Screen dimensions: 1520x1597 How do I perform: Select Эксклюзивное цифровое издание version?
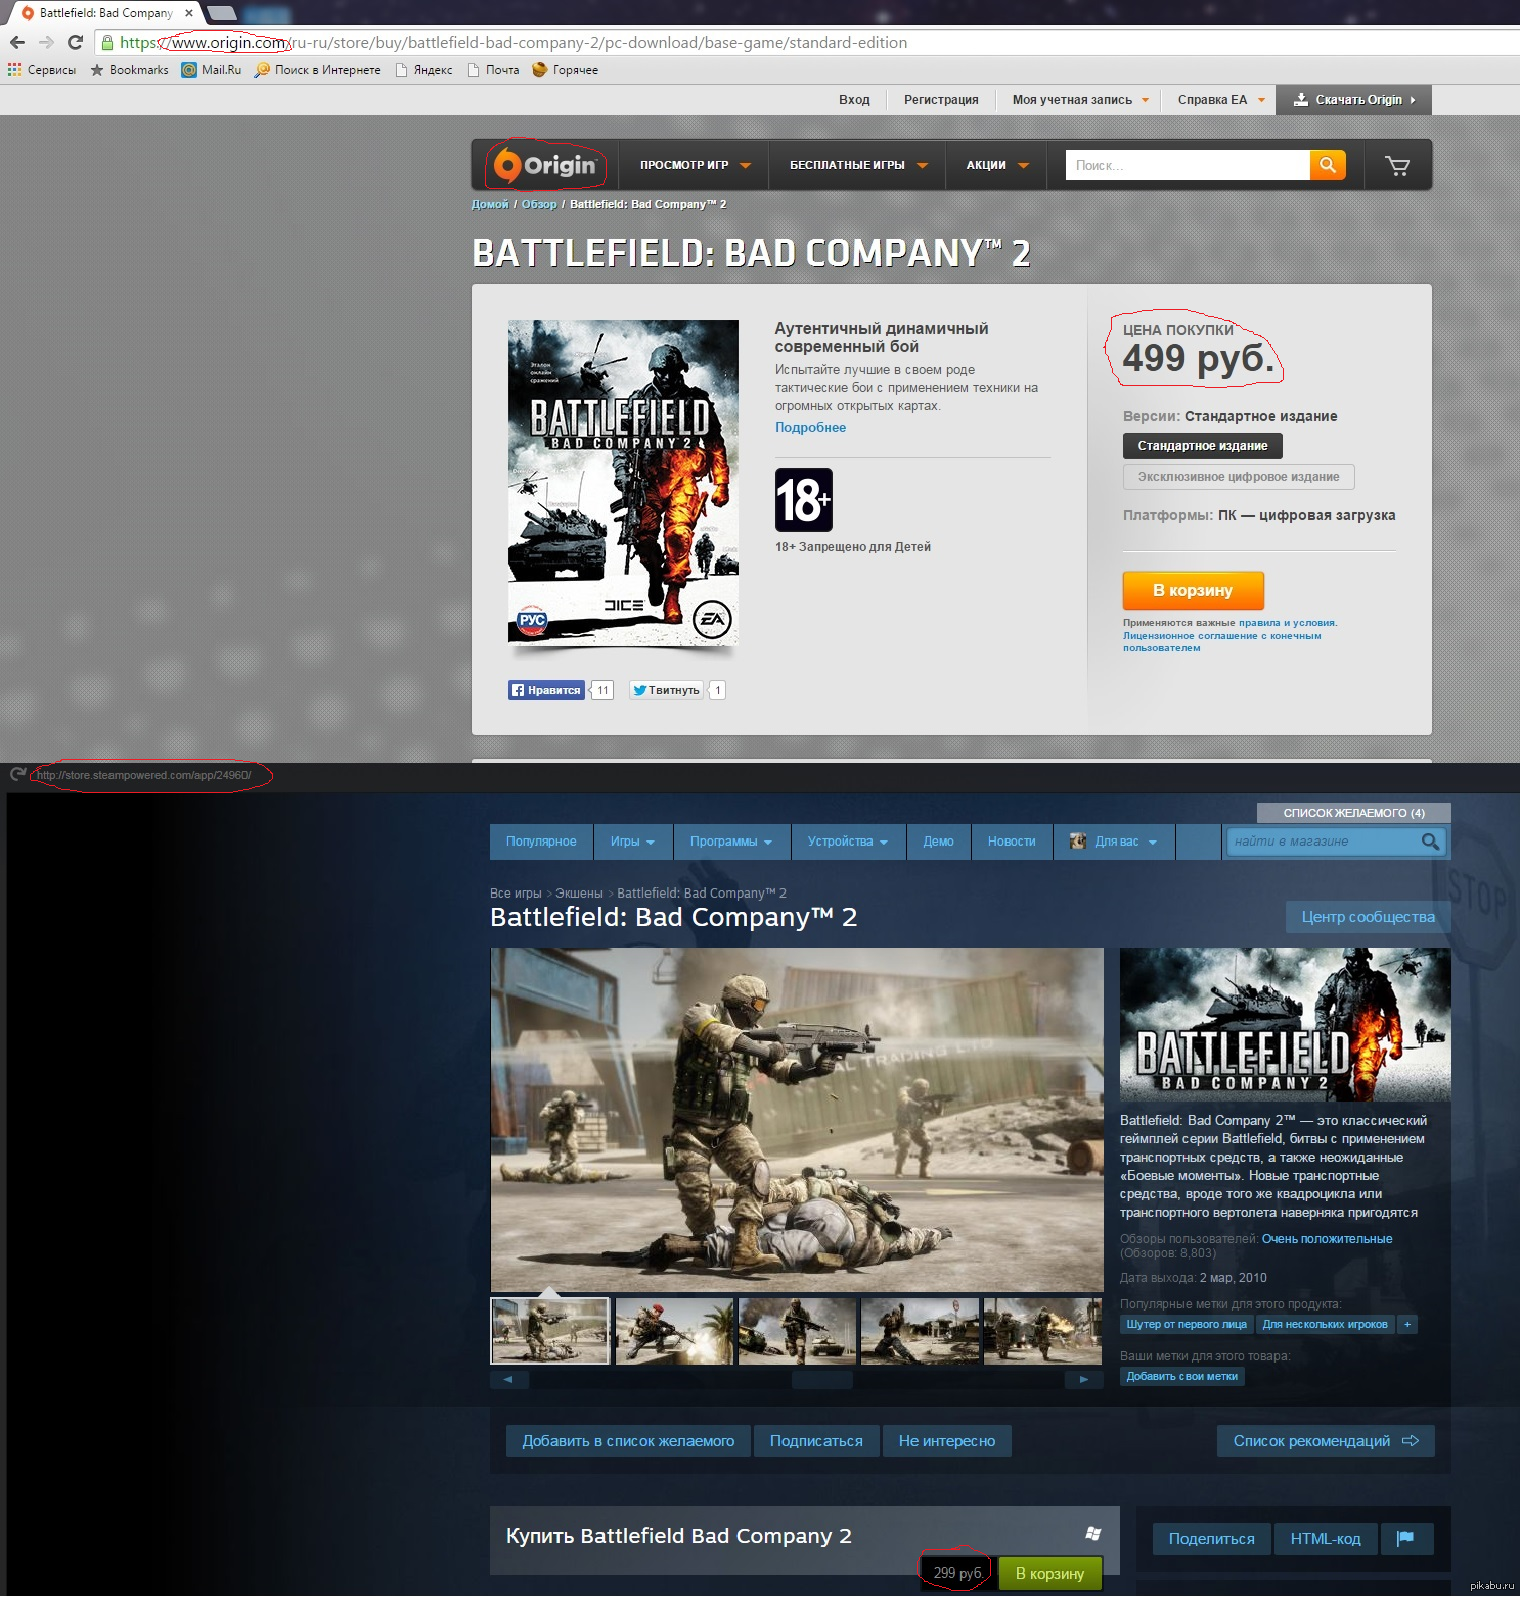[x=1238, y=477]
